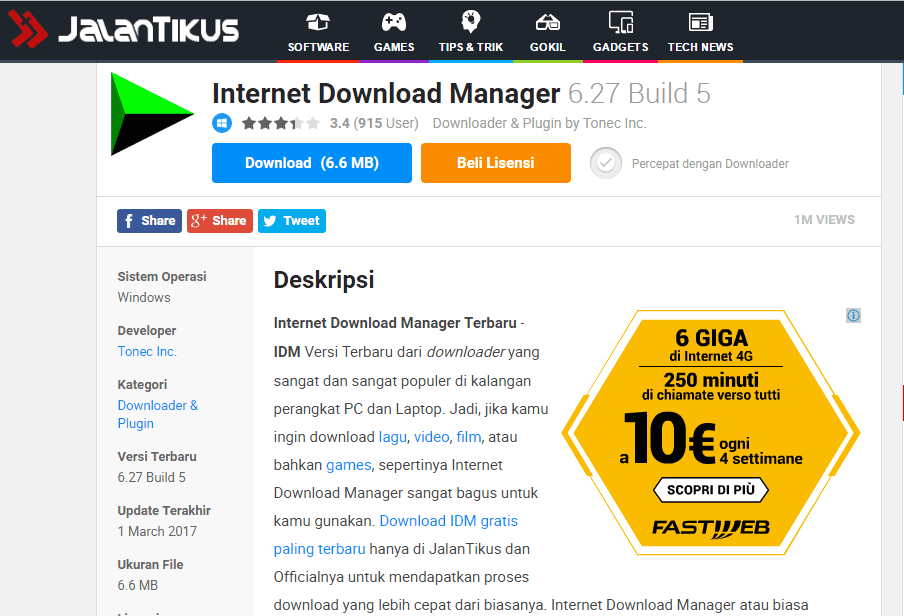Image resolution: width=904 pixels, height=616 pixels.
Task: Click the ad info icon
Action: [x=853, y=315]
